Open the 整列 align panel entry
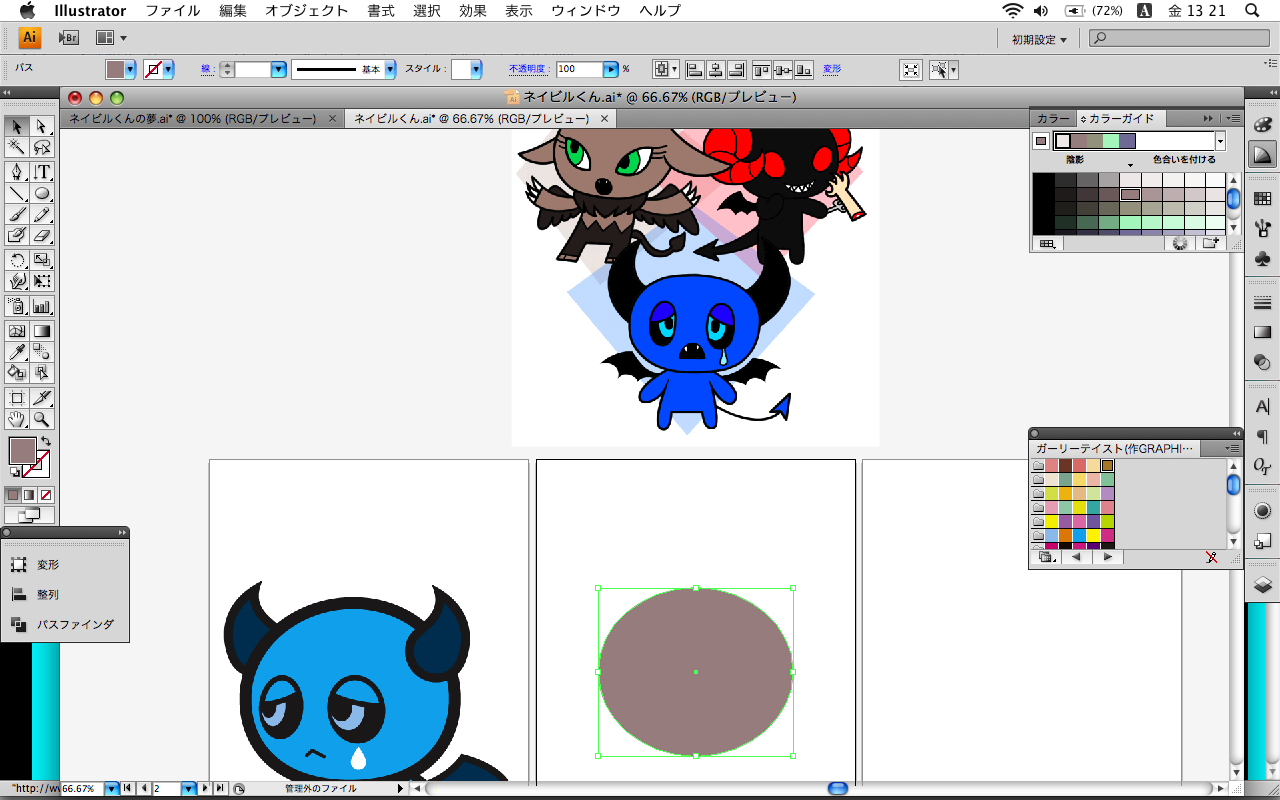Screen dimensions: 1280x800 (x=48, y=594)
